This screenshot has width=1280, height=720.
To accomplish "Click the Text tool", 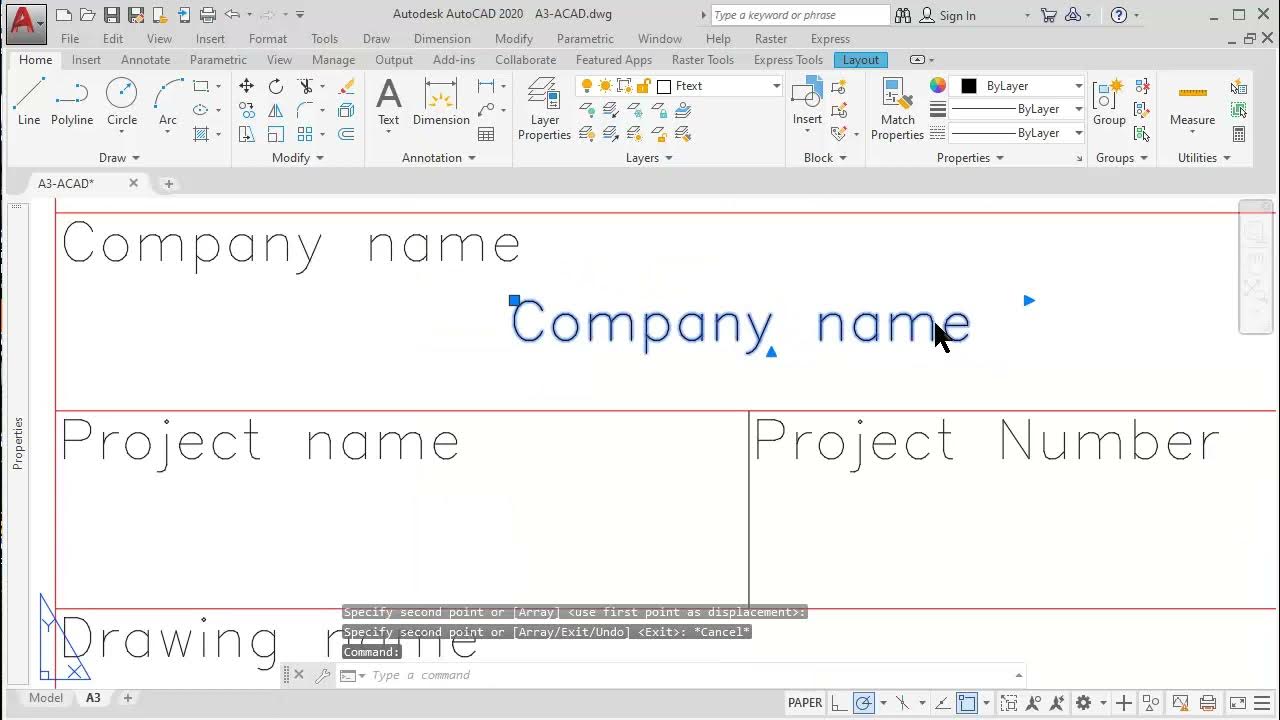I will [388, 102].
